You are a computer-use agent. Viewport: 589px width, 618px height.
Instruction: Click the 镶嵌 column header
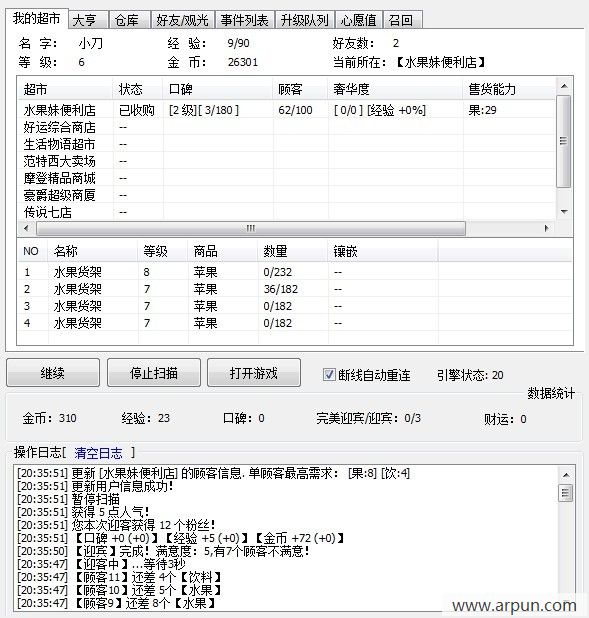(383, 251)
